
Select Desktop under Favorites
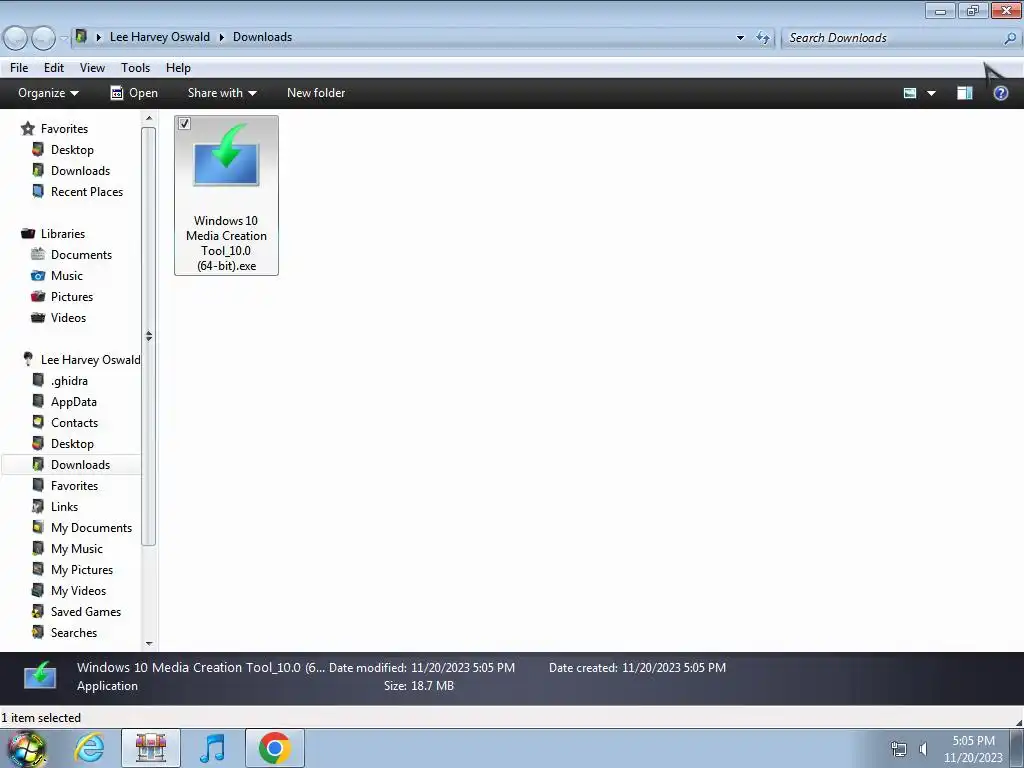coord(72,150)
